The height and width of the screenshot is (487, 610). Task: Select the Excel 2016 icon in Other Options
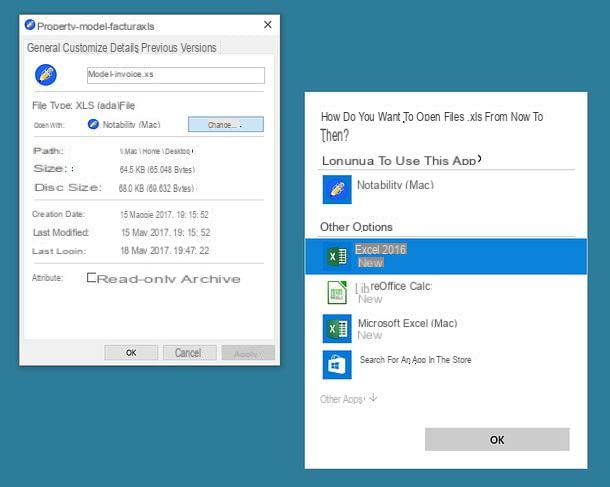pyautogui.click(x=337, y=257)
